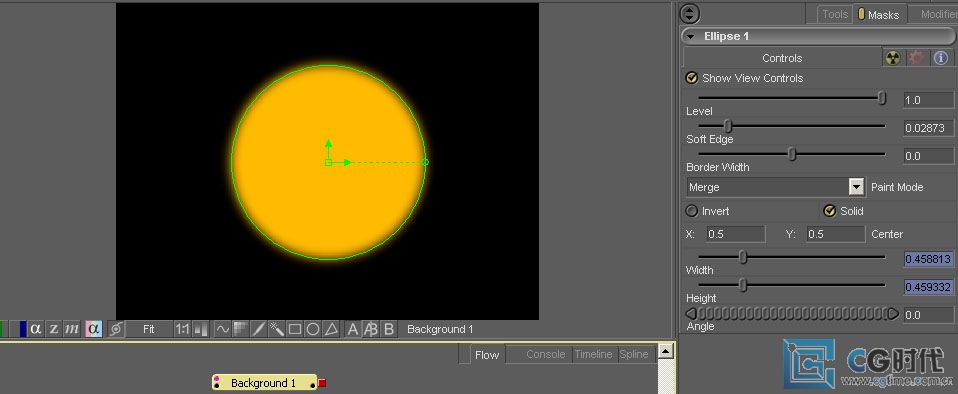Enable the Invert option

(692, 211)
